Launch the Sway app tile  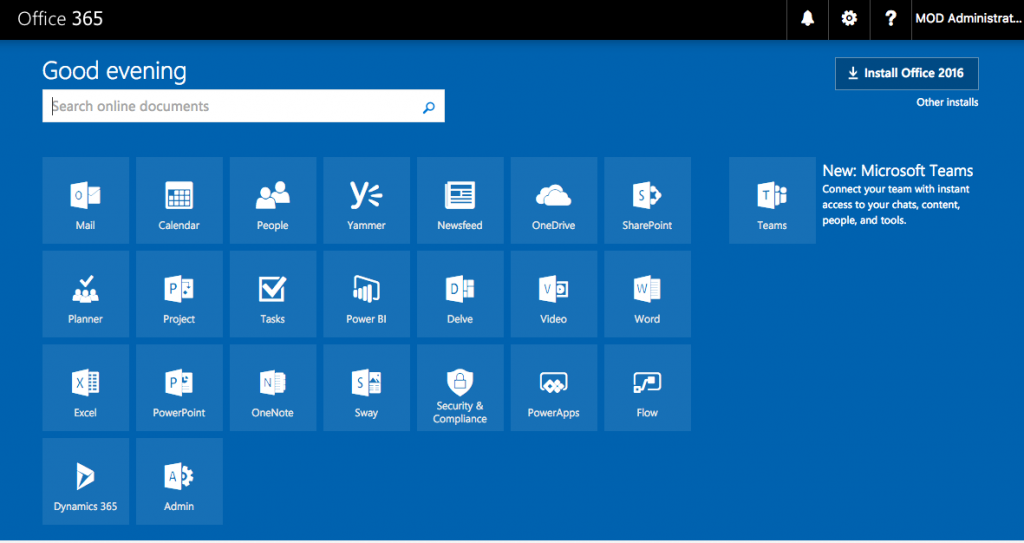tap(366, 387)
